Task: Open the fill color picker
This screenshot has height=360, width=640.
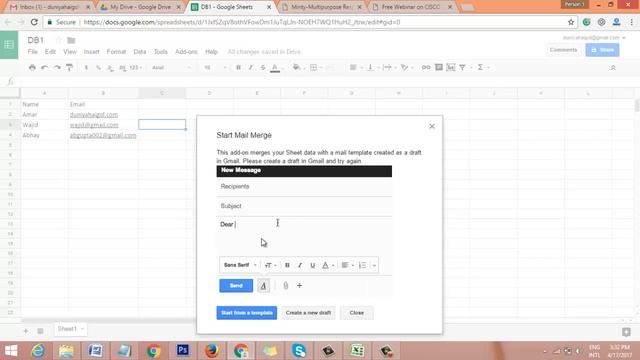Action: pos(298,67)
